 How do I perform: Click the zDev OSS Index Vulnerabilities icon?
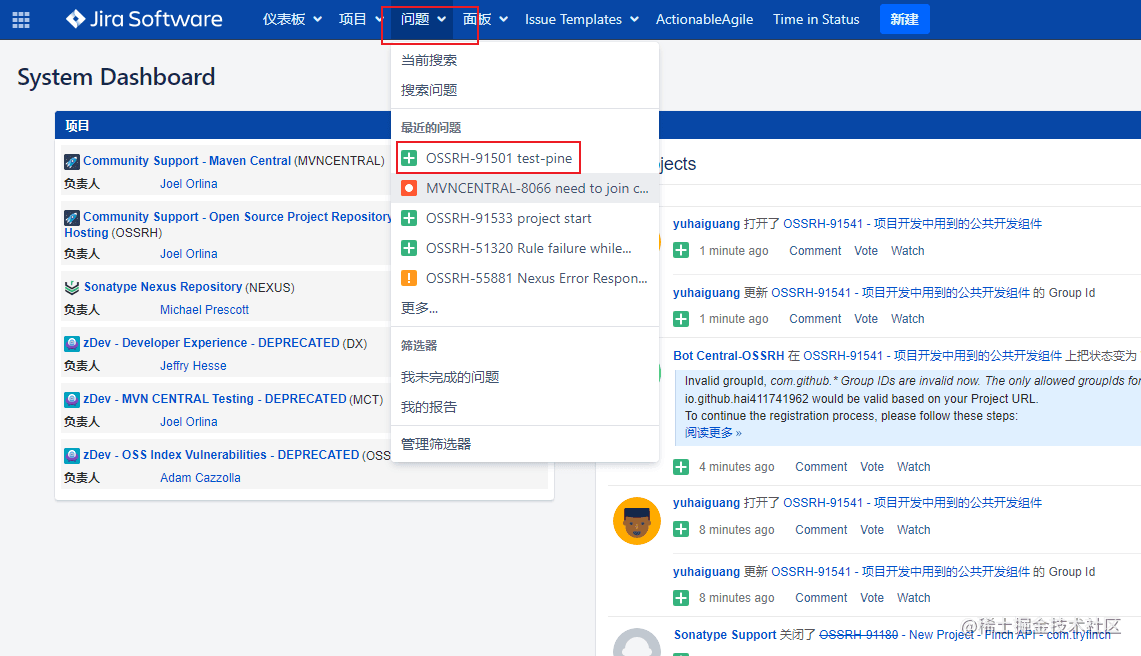pos(72,456)
